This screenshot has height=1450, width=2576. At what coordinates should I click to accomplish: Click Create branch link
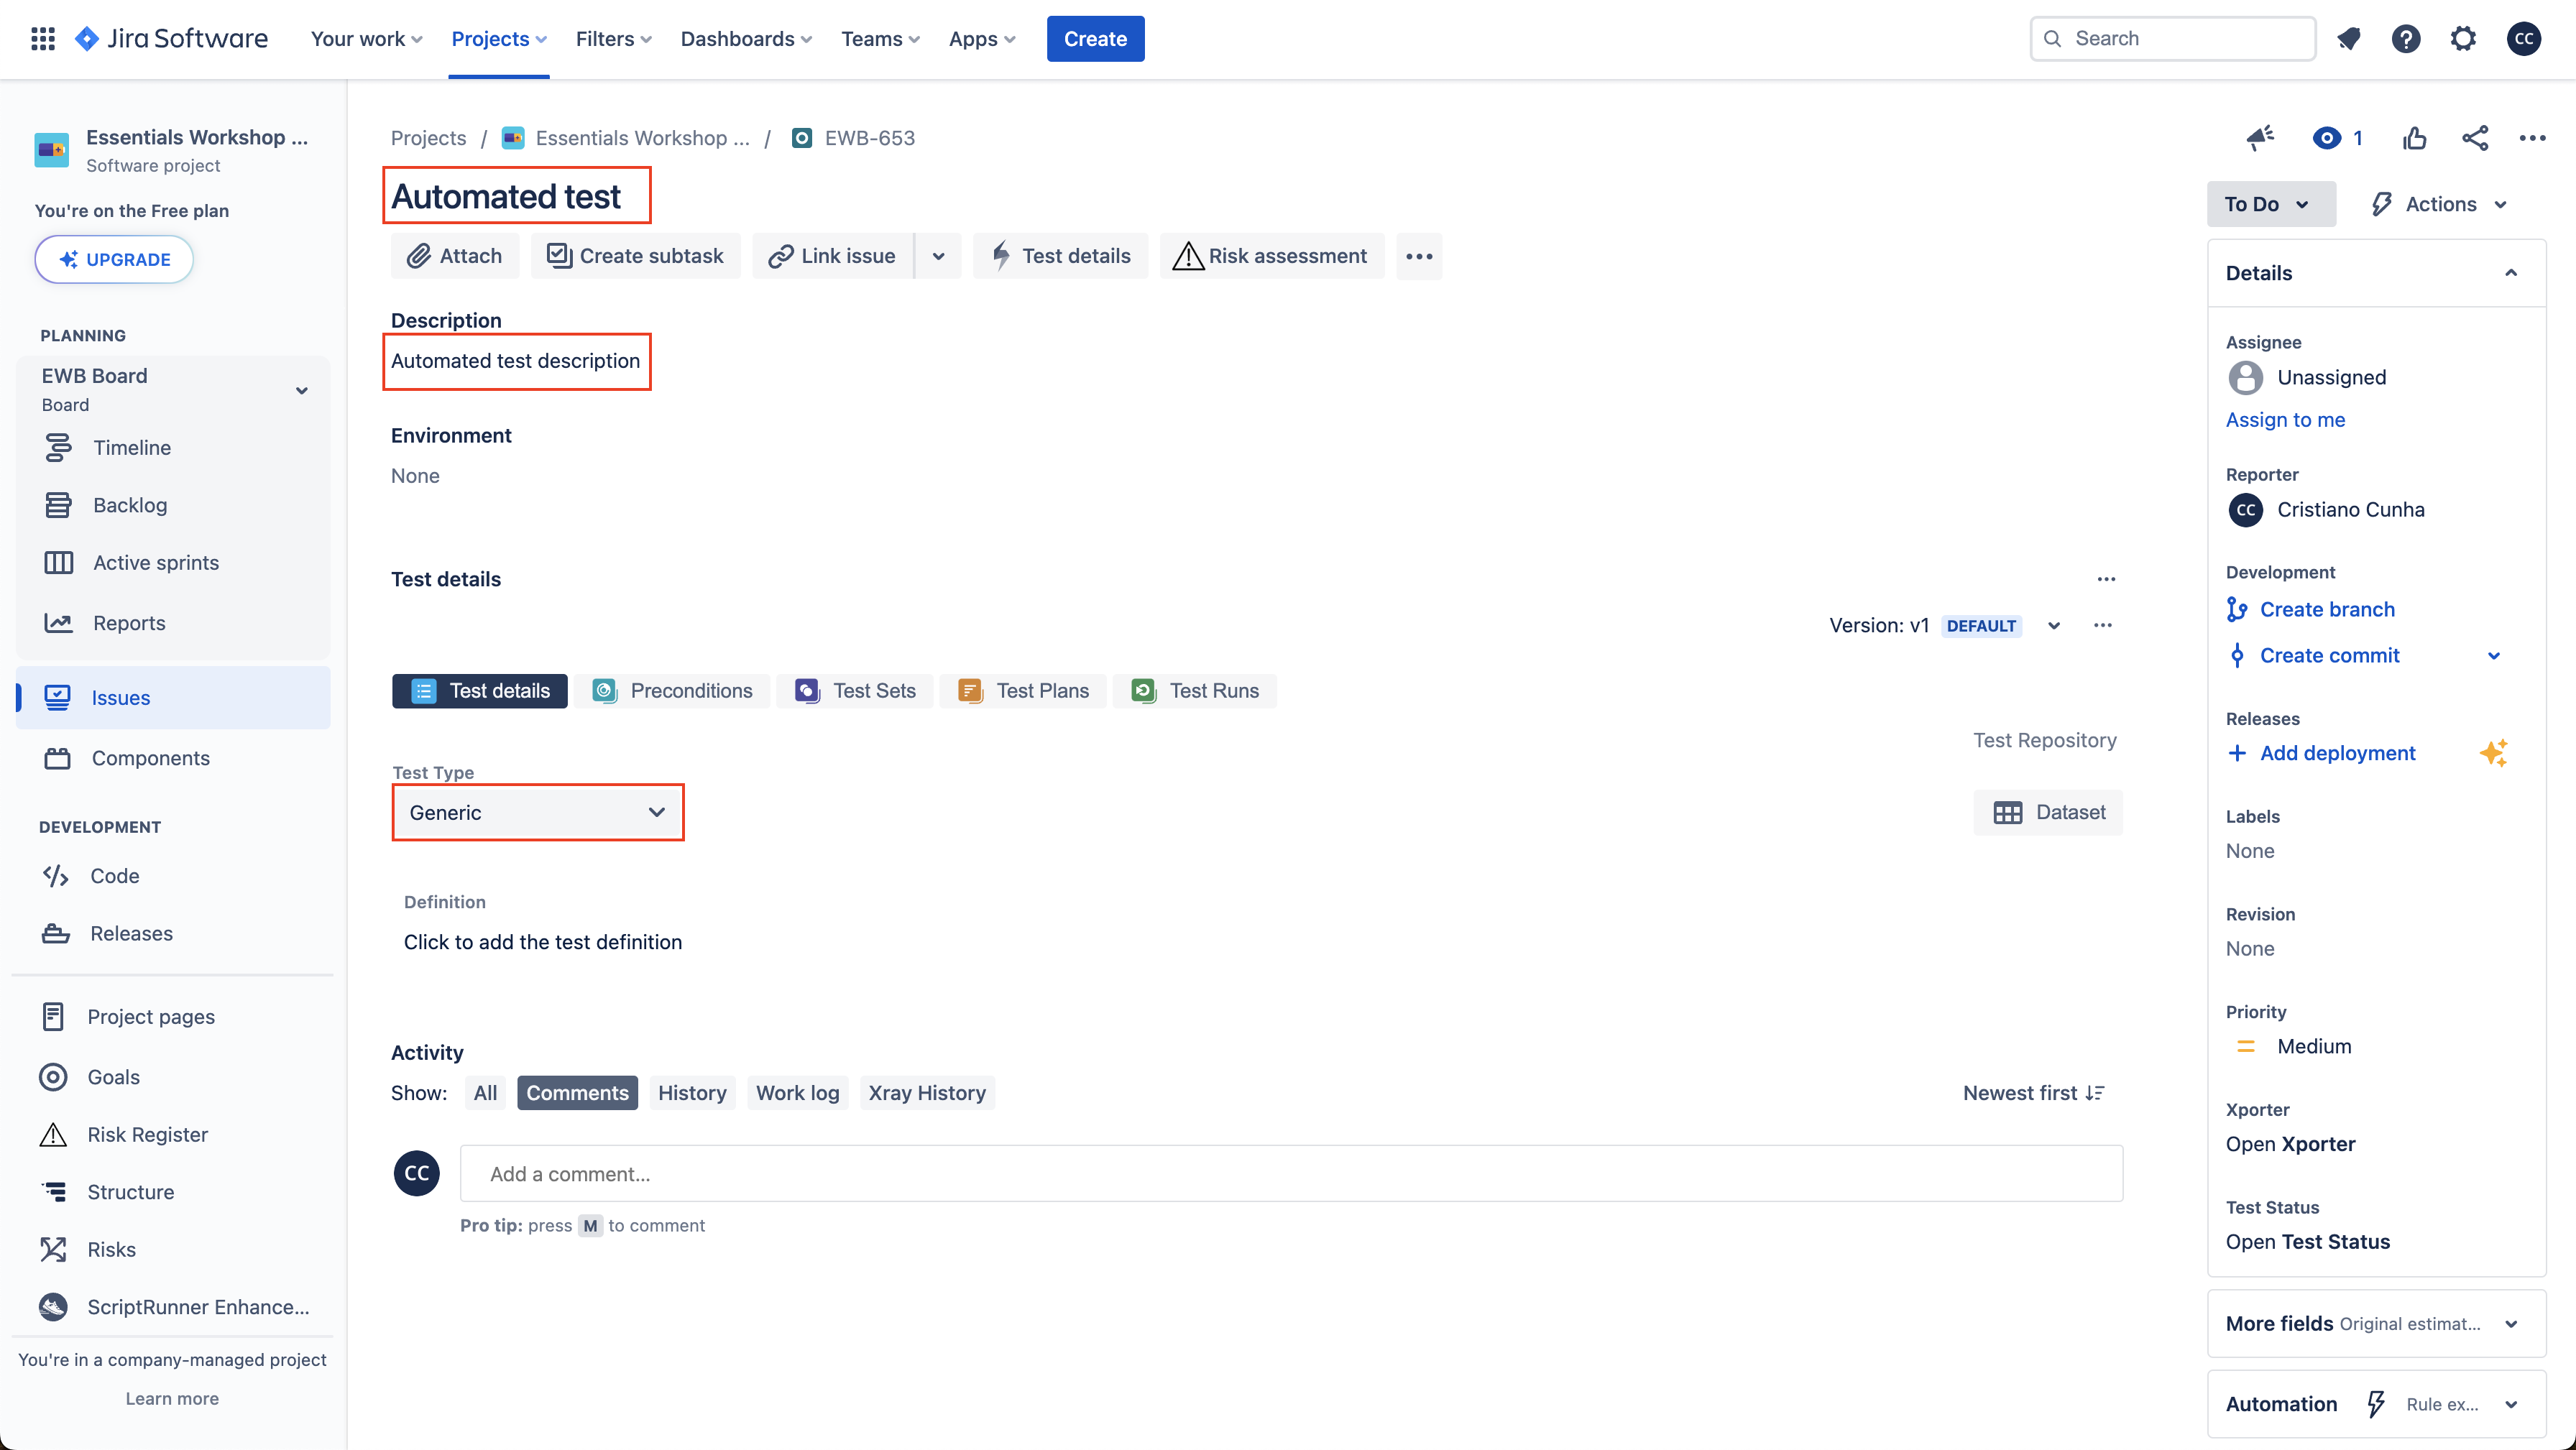pos(2327,610)
